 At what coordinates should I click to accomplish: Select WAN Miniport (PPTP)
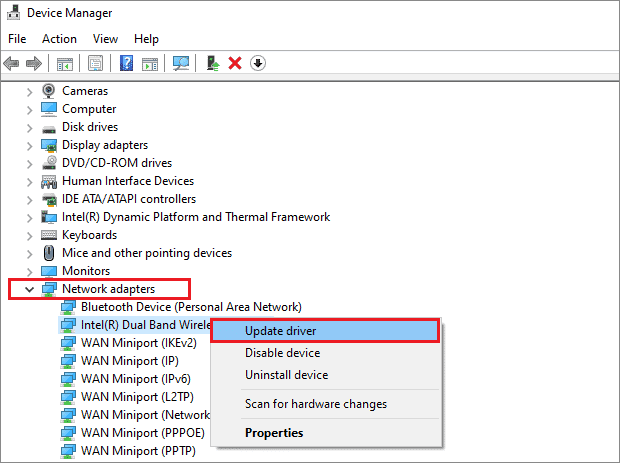[x=138, y=451]
